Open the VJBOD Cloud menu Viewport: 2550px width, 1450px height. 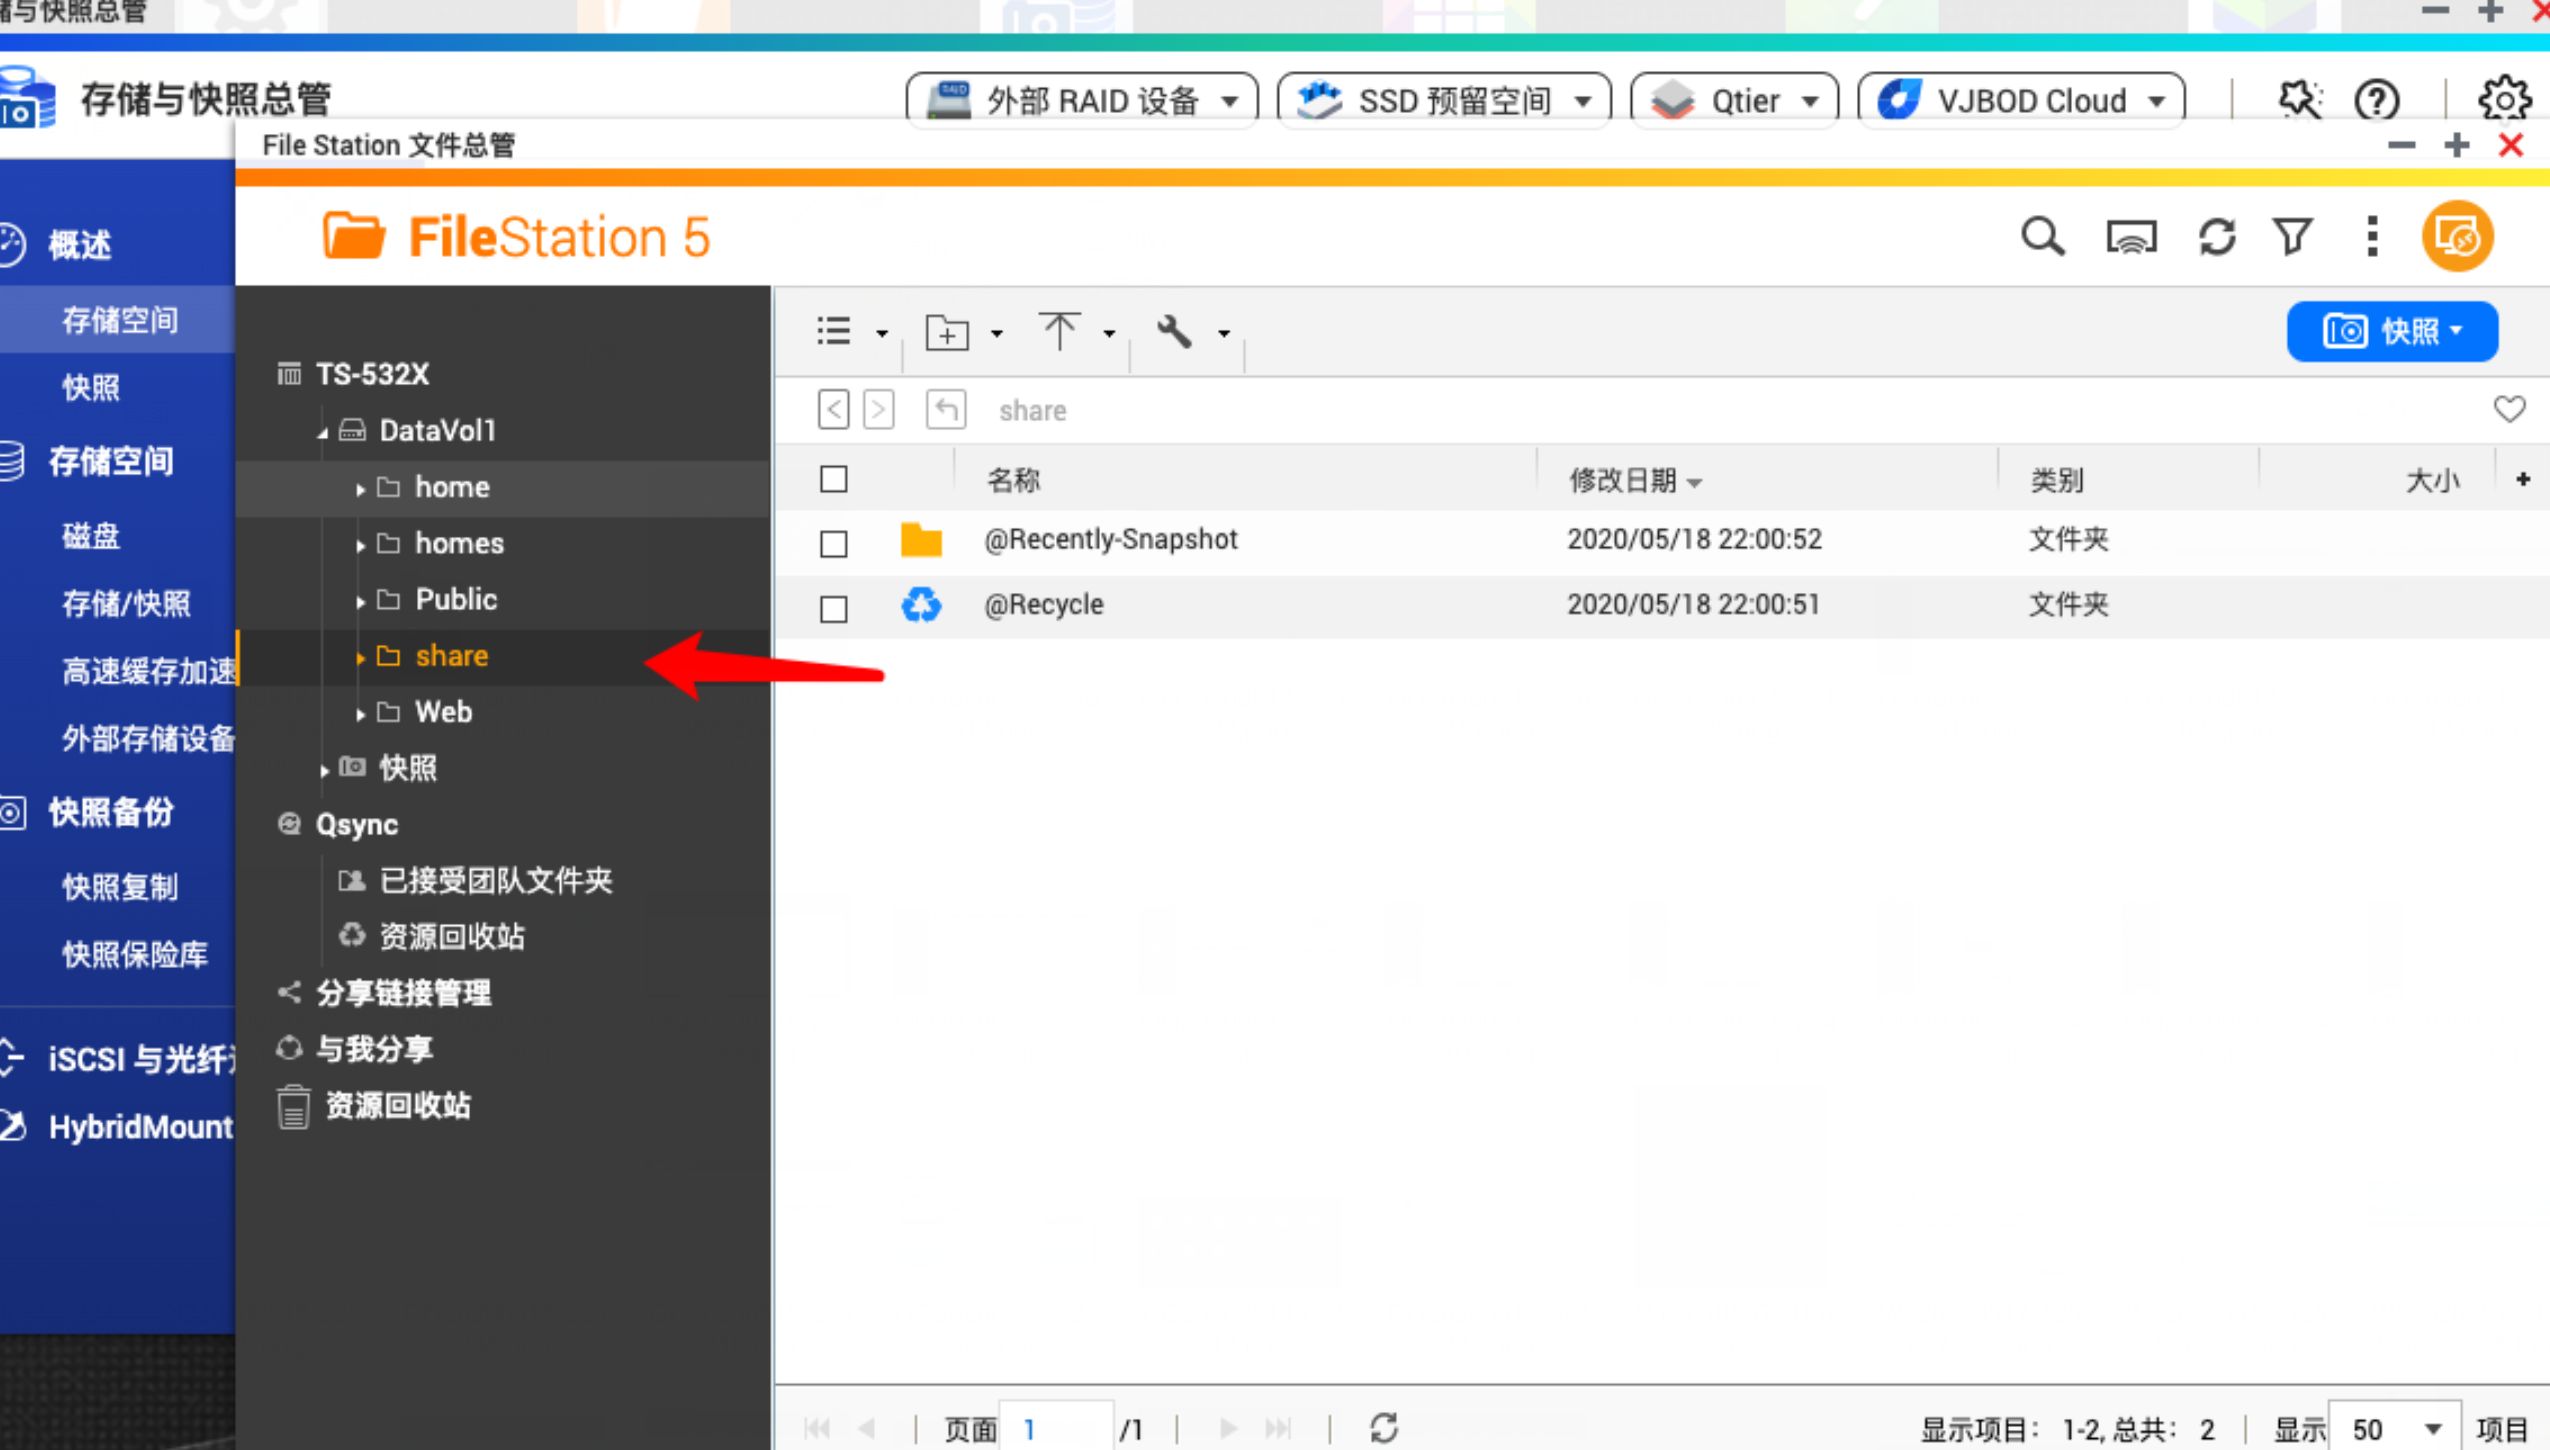pyautogui.click(x=2021, y=101)
